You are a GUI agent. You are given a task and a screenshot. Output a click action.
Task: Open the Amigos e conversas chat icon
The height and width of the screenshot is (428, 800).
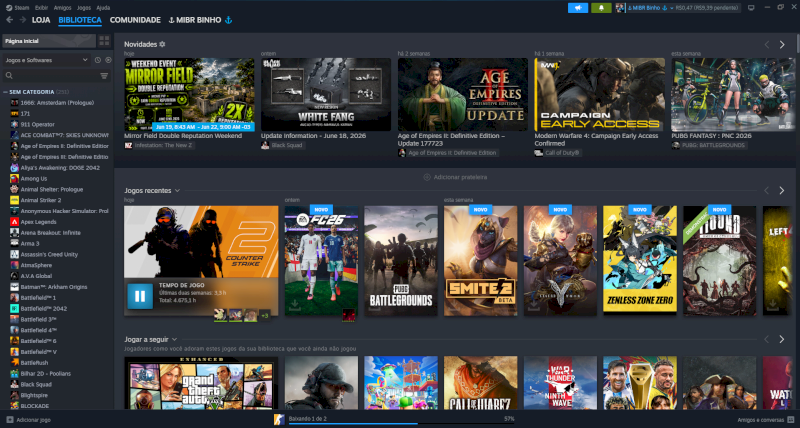pyautogui.click(x=790, y=419)
